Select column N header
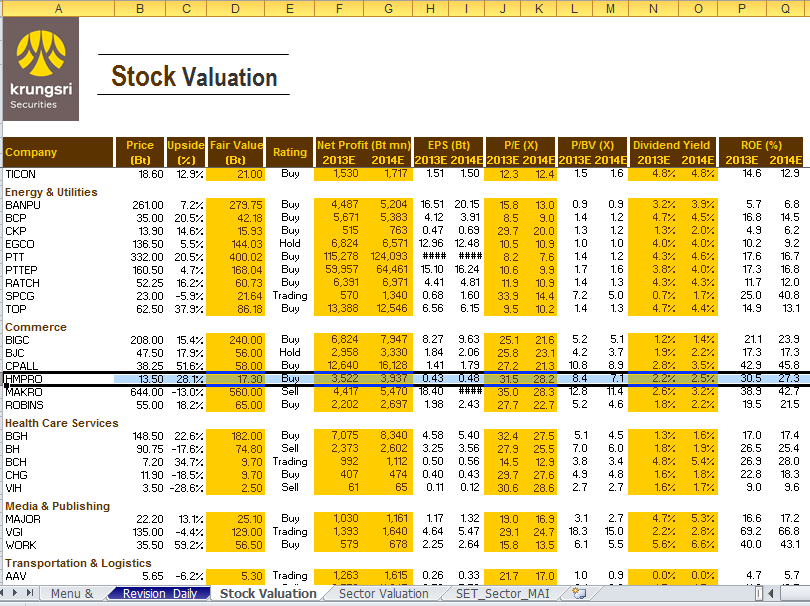Image resolution: width=810 pixels, height=606 pixels. click(653, 8)
